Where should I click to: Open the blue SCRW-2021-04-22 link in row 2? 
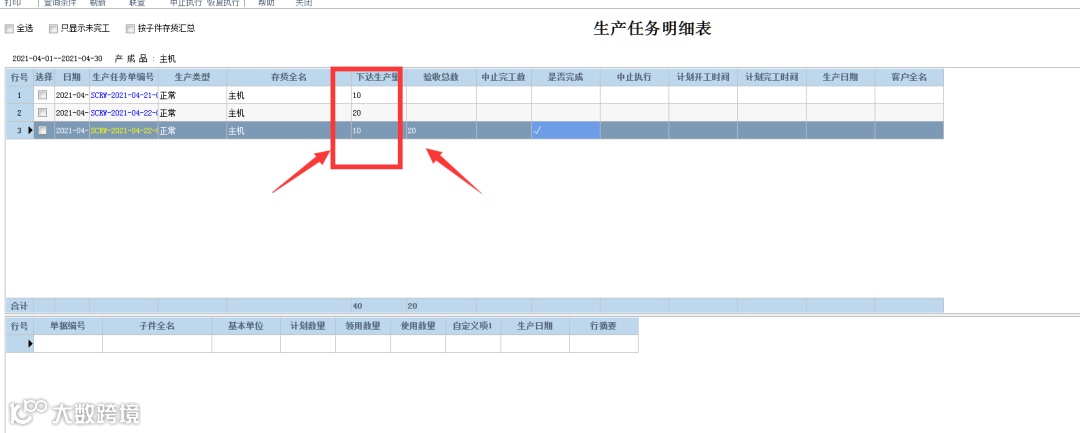[x=124, y=113]
